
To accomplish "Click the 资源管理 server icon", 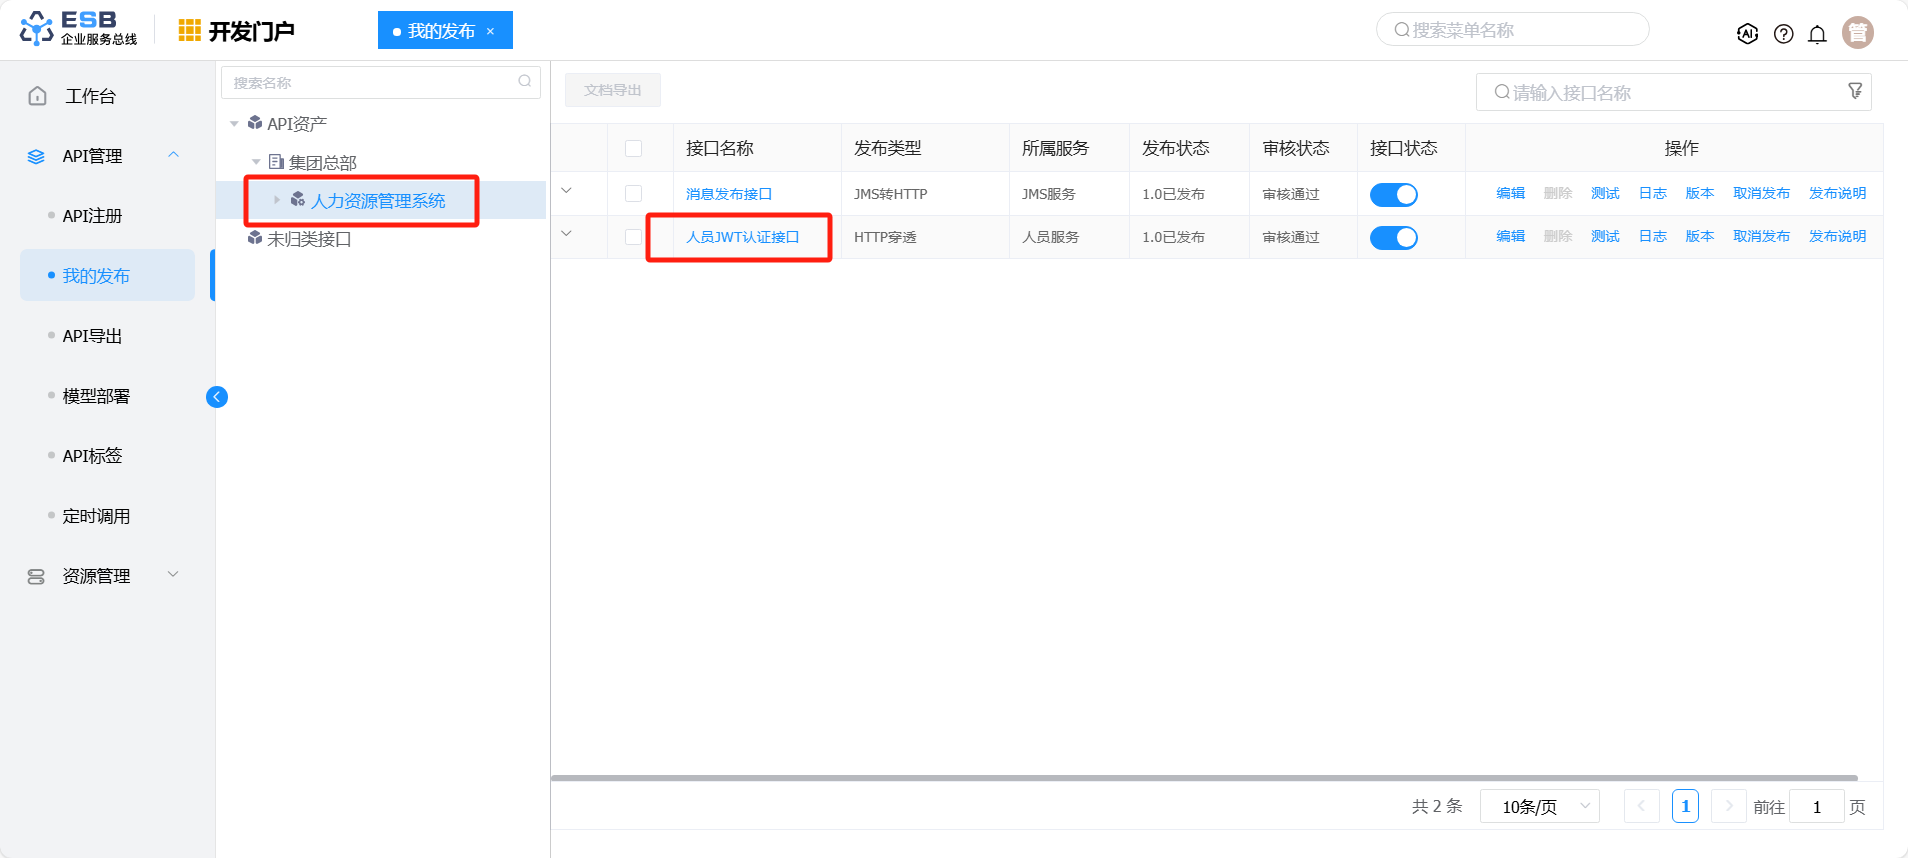I will pos(36,577).
